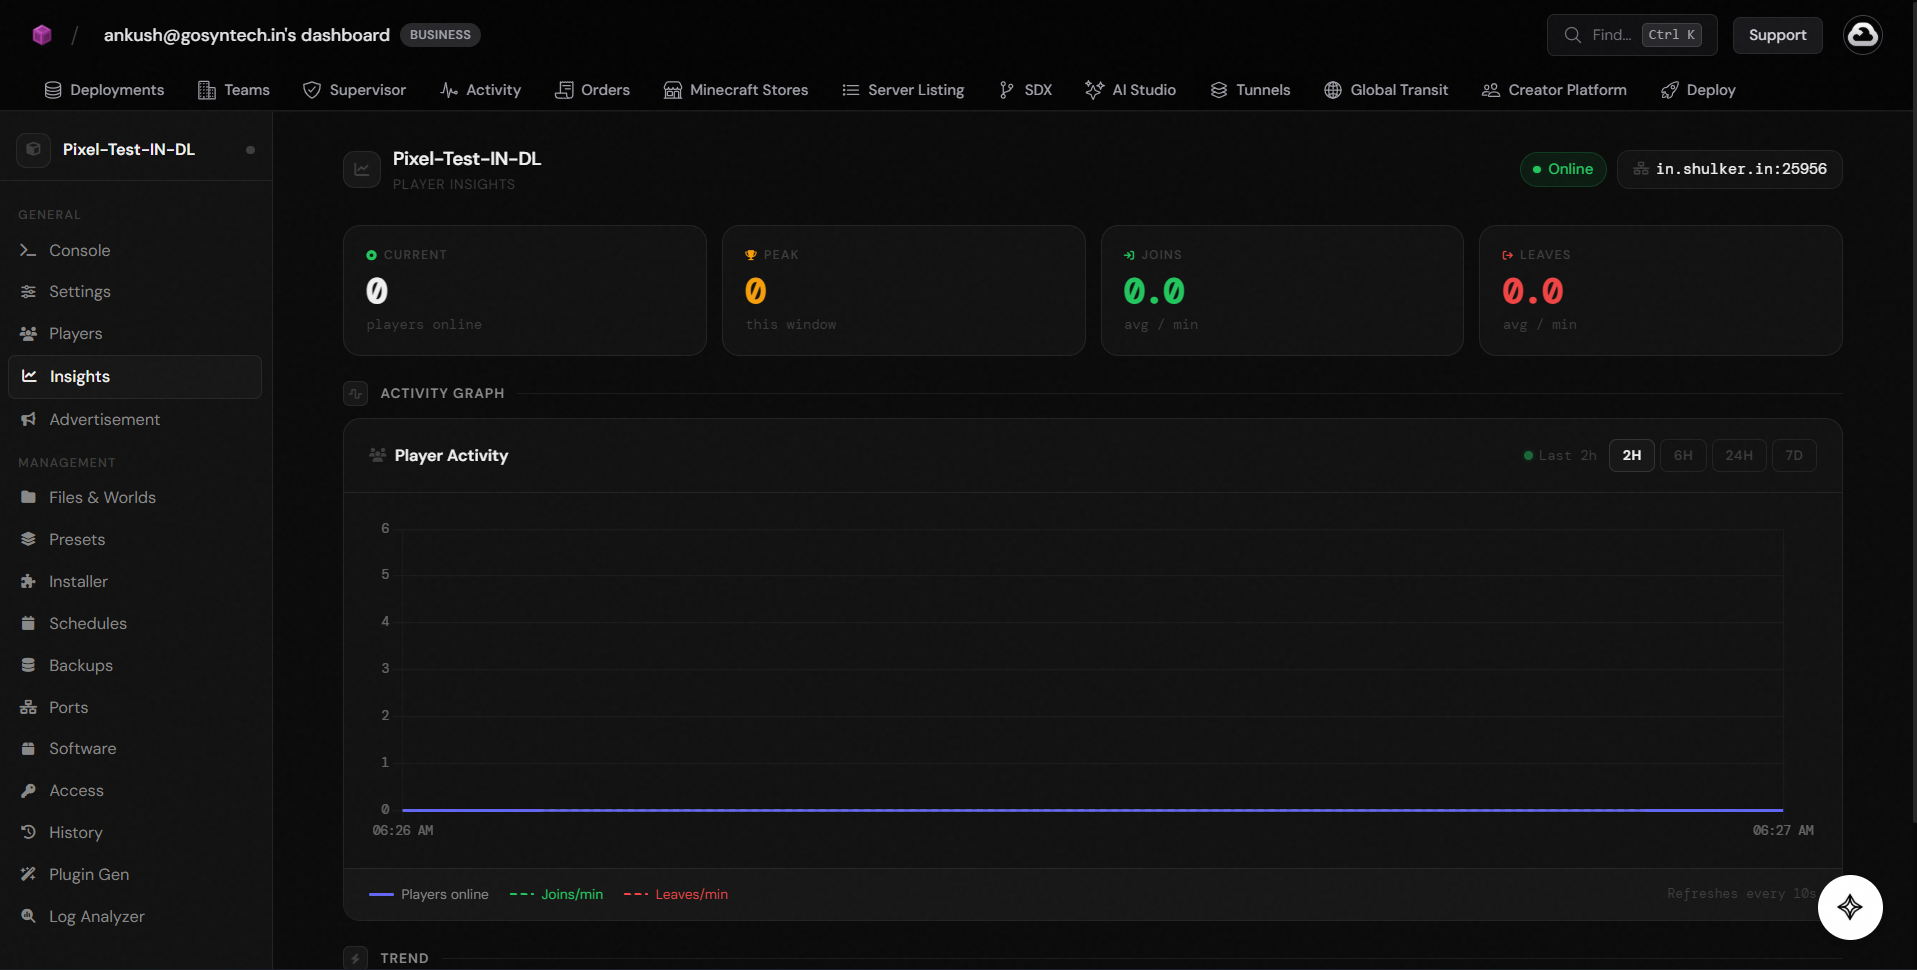Click the Find search field
The image size is (1917, 970).
tap(1632, 35)
